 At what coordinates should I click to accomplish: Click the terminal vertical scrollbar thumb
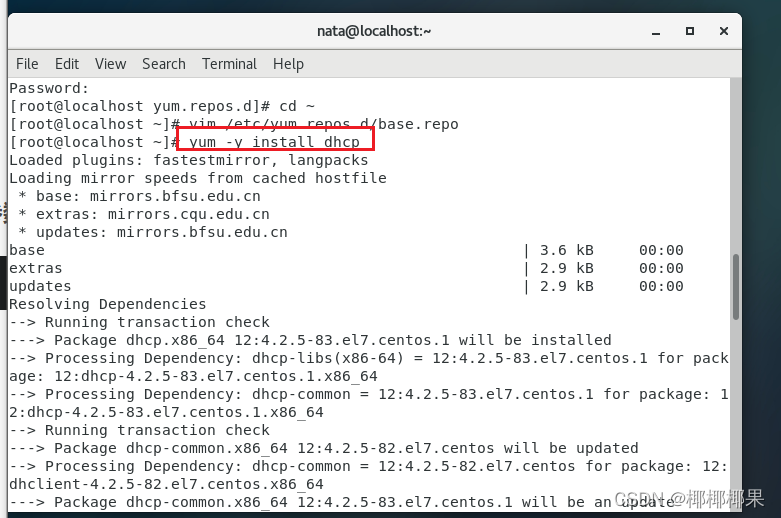point(736,287)
